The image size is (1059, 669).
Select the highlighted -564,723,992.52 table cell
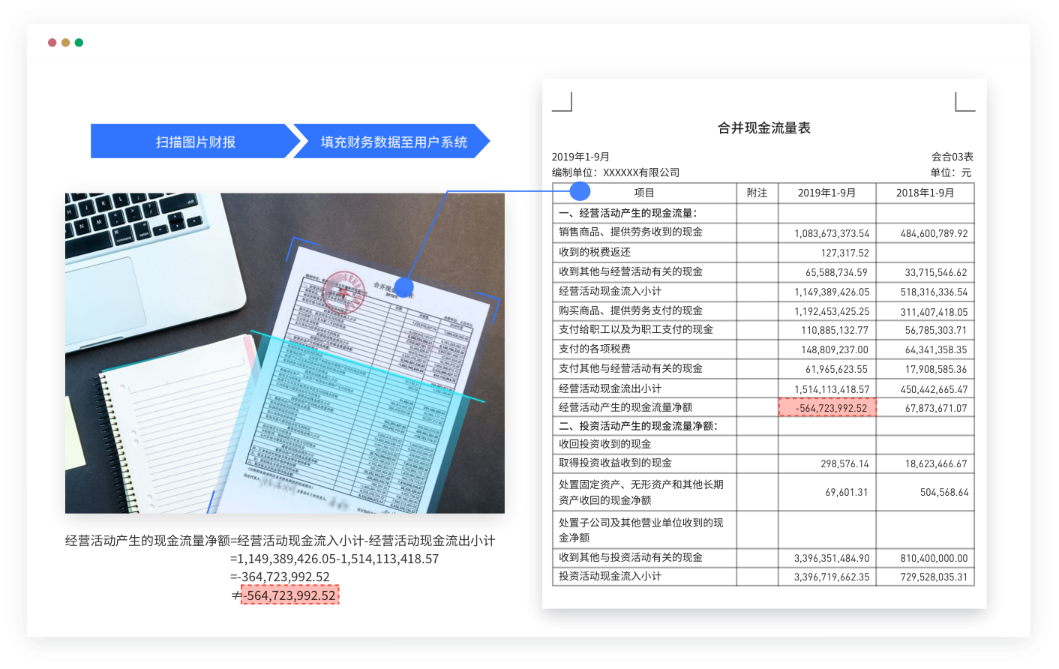827,407
